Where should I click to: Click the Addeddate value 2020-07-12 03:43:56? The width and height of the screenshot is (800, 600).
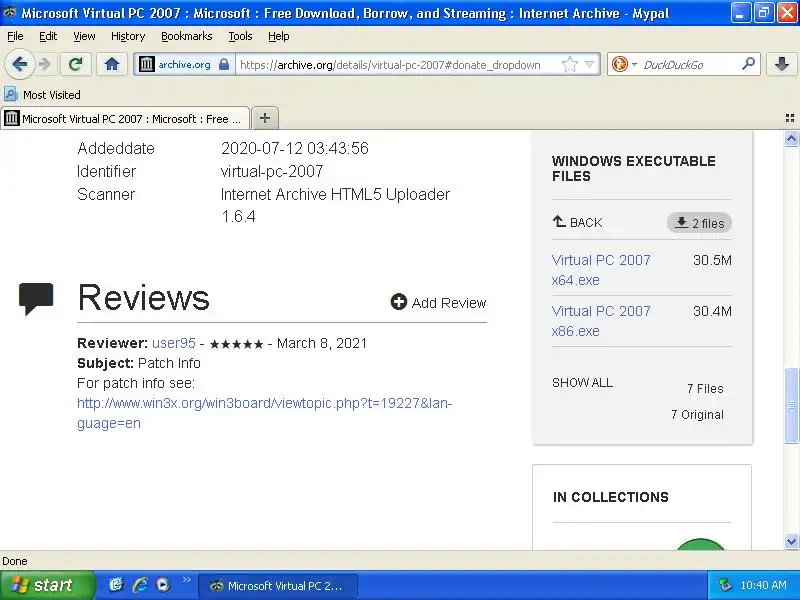pyautogui.click(x=294, y=148)
